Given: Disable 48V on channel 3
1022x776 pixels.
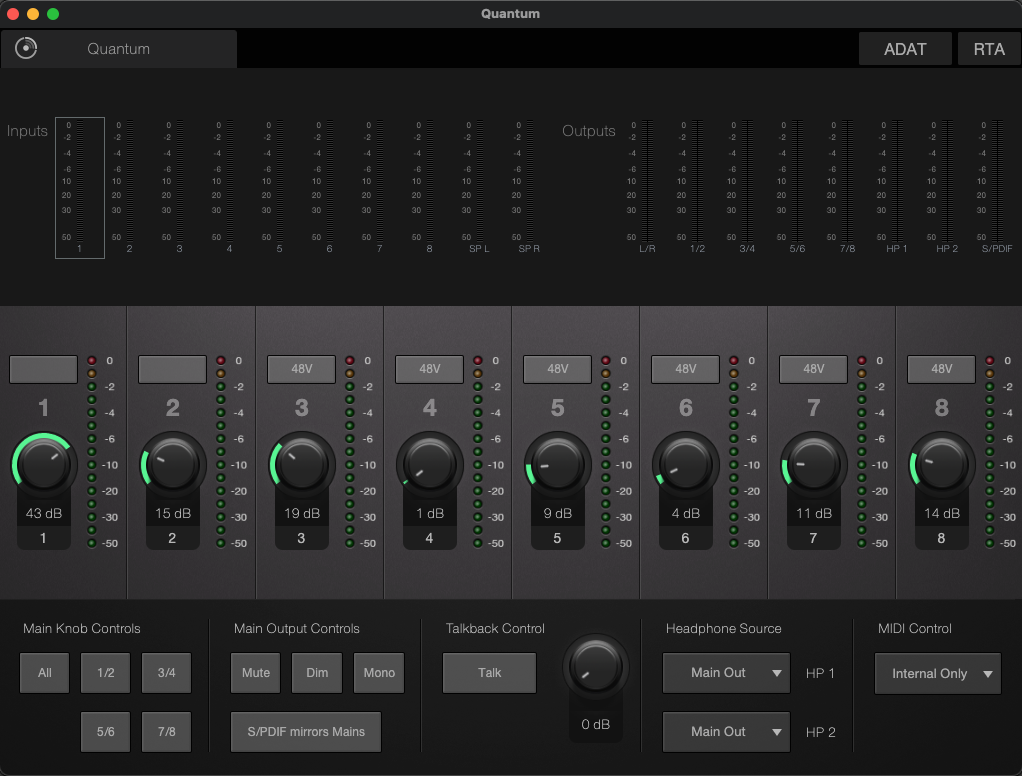Looking at the screenshot, I should tap(301, 369).
